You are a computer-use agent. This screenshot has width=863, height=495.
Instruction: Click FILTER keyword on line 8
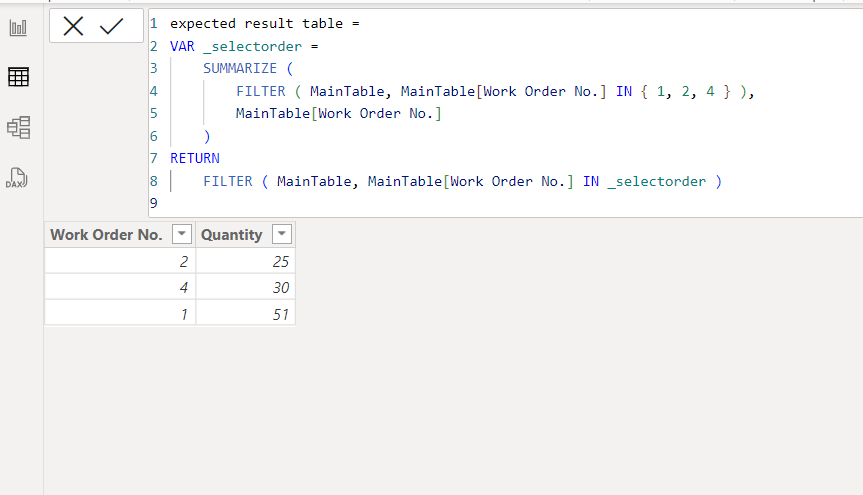tap(228, 182)
